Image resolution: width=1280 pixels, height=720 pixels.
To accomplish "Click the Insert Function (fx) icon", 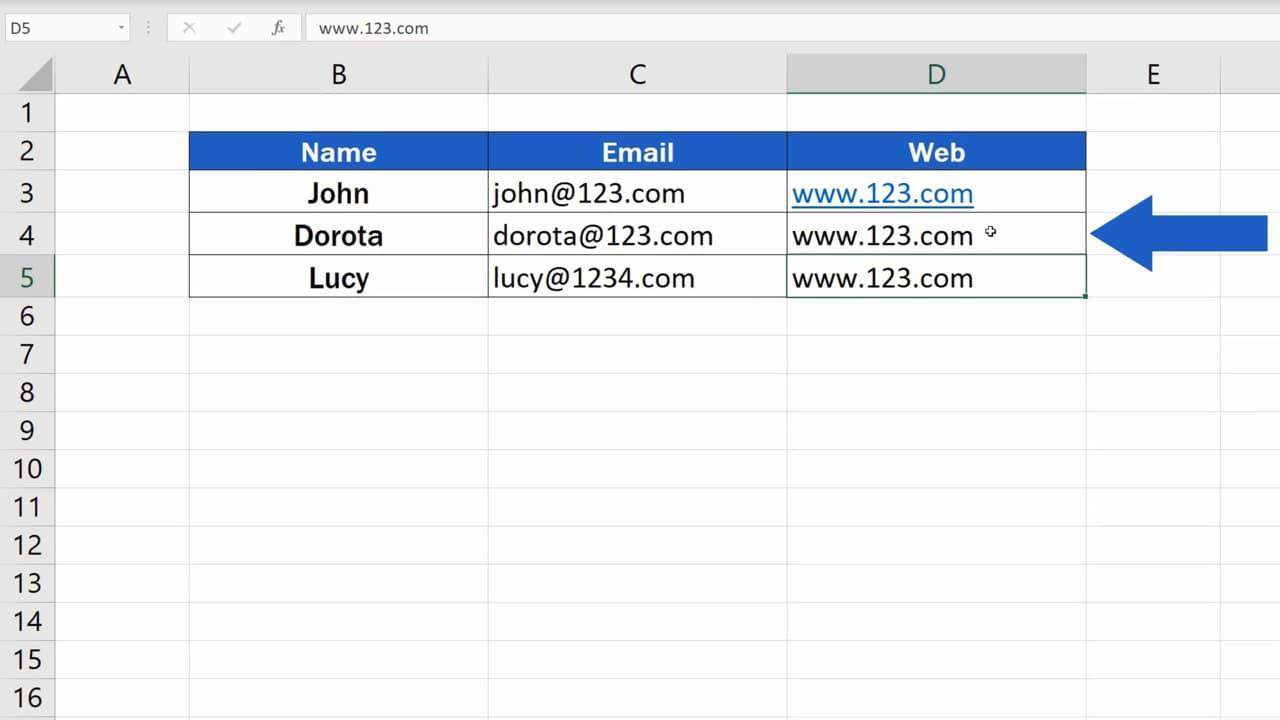I will tap(277, 28).
